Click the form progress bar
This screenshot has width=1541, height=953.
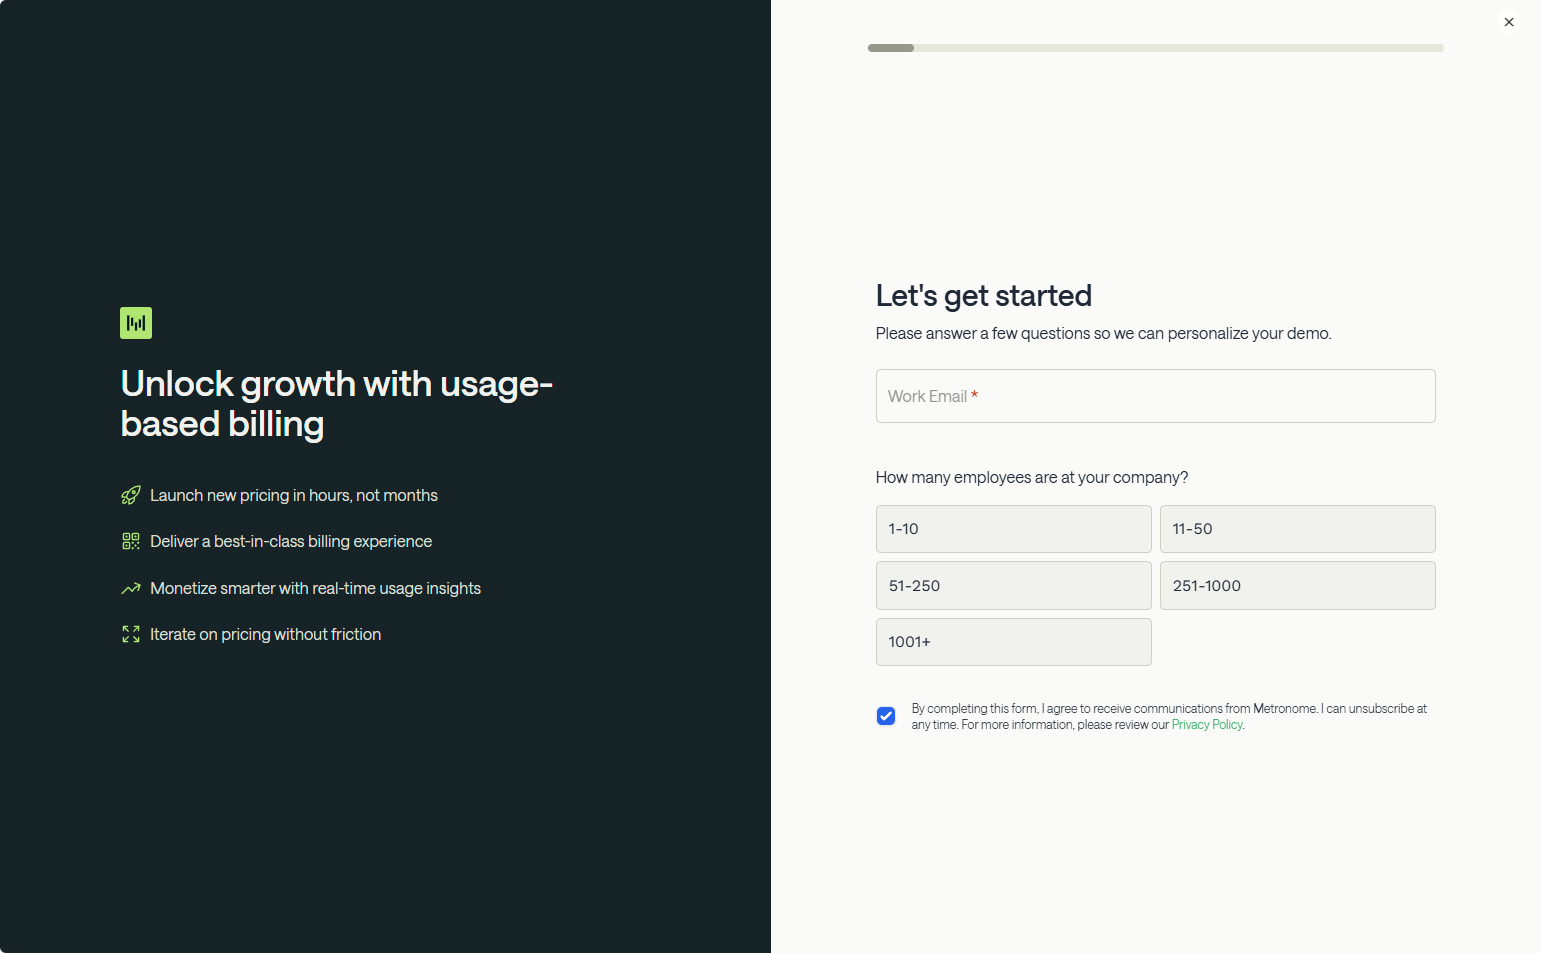1155,48
